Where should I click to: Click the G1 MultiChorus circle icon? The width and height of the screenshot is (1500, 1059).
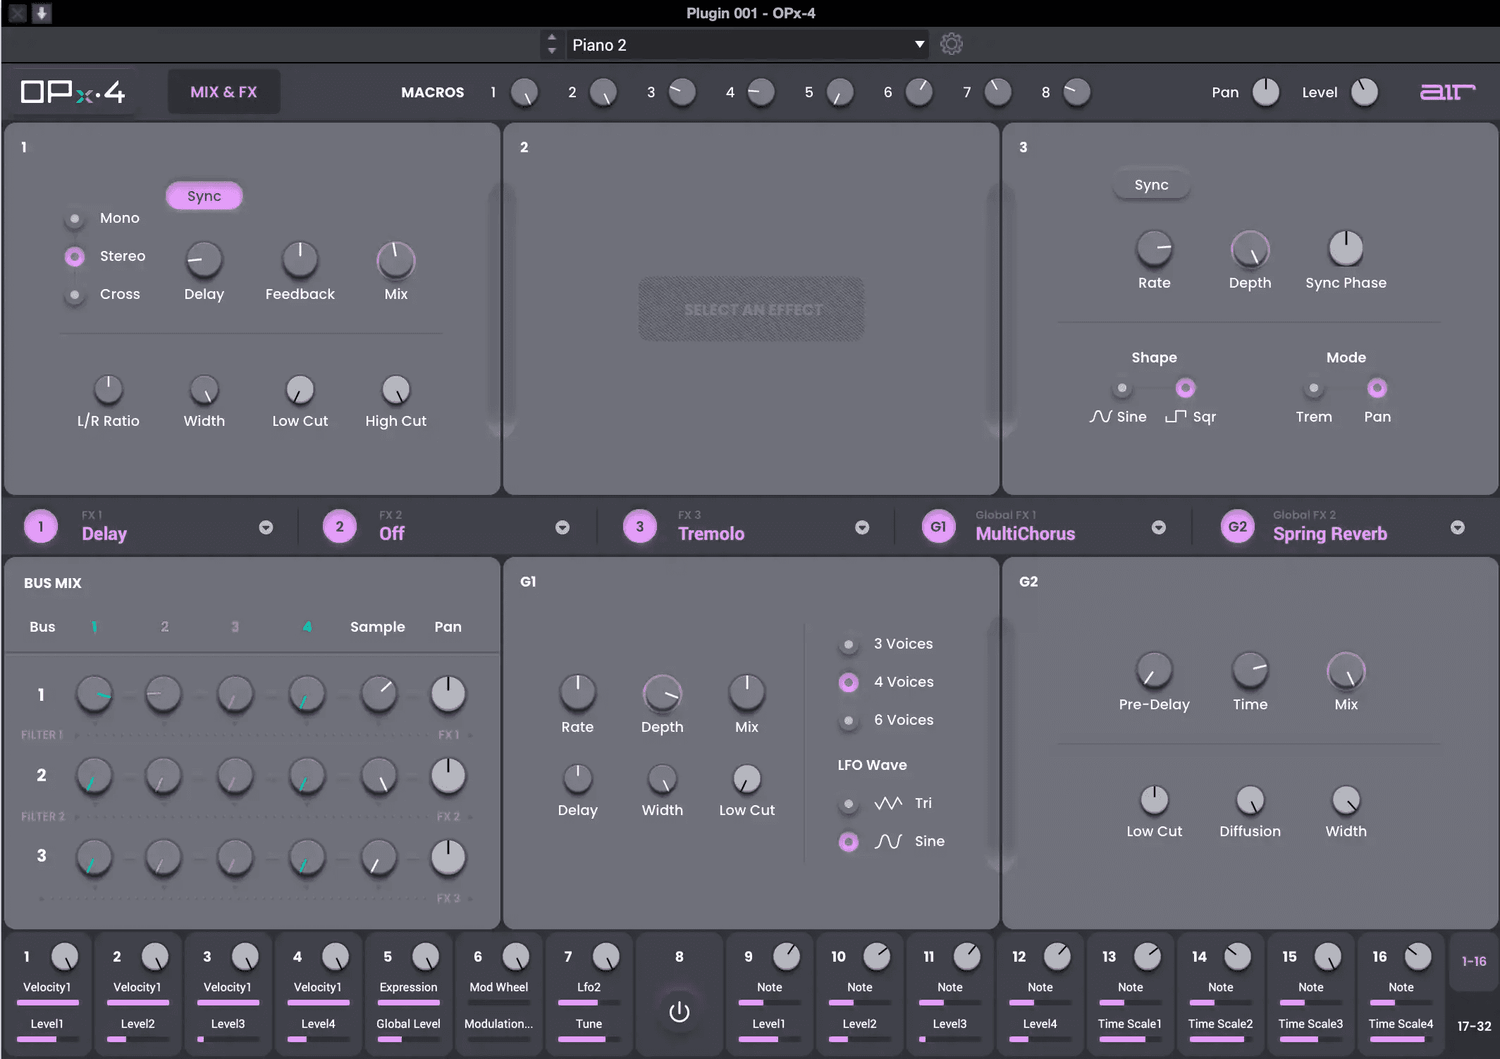tap(938, 527)
